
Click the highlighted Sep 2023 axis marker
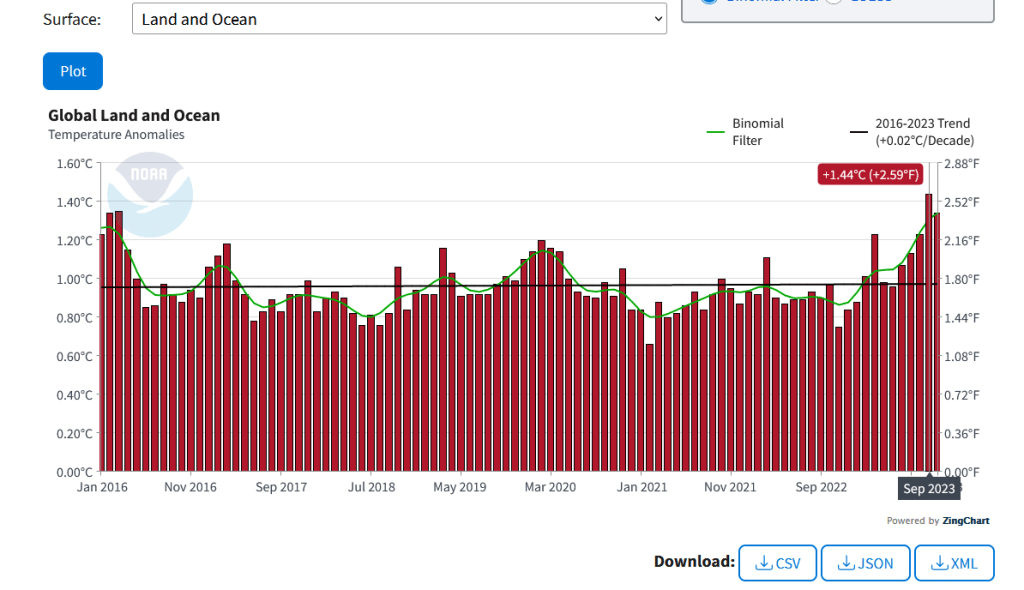click(x=929, y=488)
